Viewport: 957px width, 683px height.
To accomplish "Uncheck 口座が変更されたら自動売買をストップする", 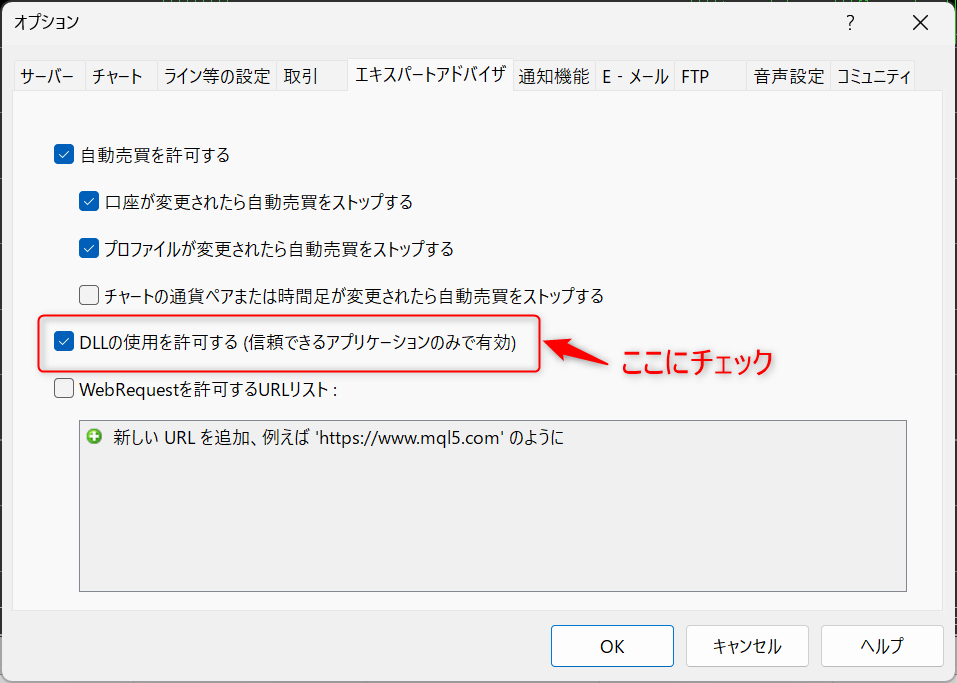I will point(89,202).
